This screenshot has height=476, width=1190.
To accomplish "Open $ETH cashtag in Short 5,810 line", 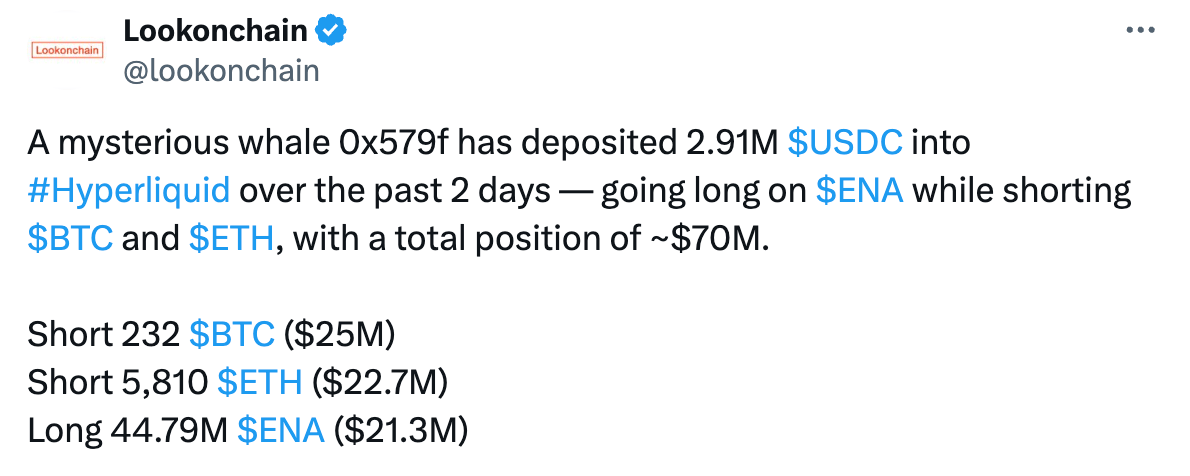I will click(260, 381).
